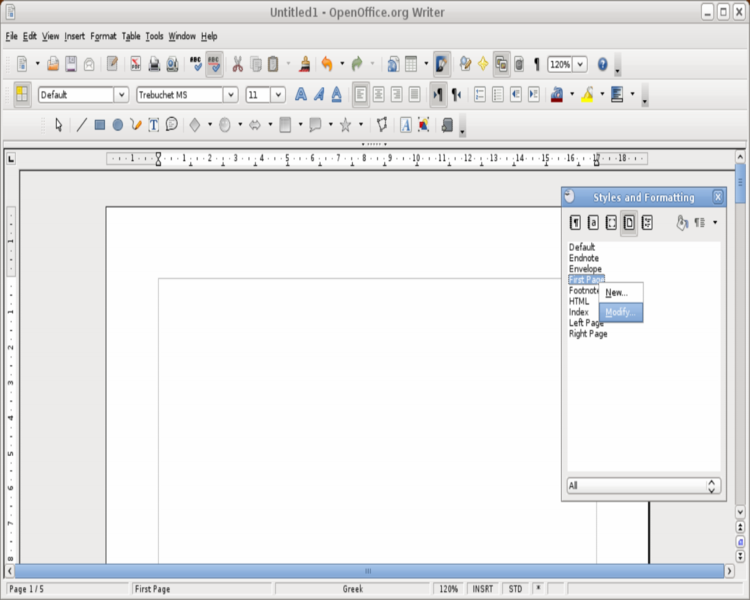
Task: Click the horizontal scrollbar thumb
Action: (x=368, y=571)
